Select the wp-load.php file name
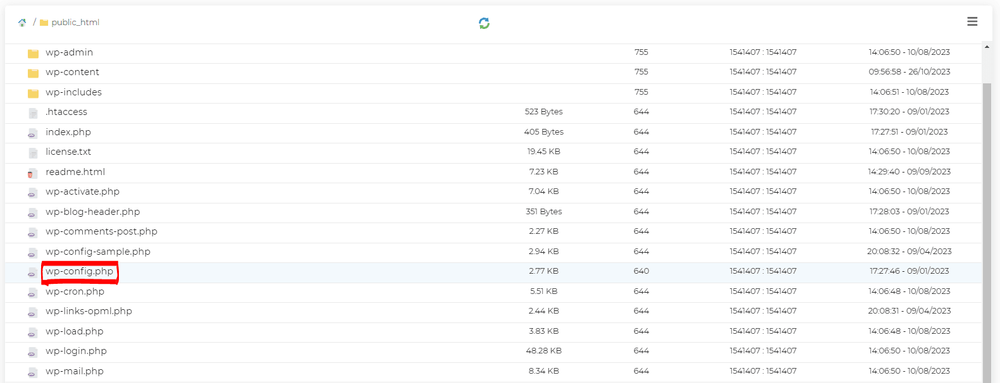 74,331
